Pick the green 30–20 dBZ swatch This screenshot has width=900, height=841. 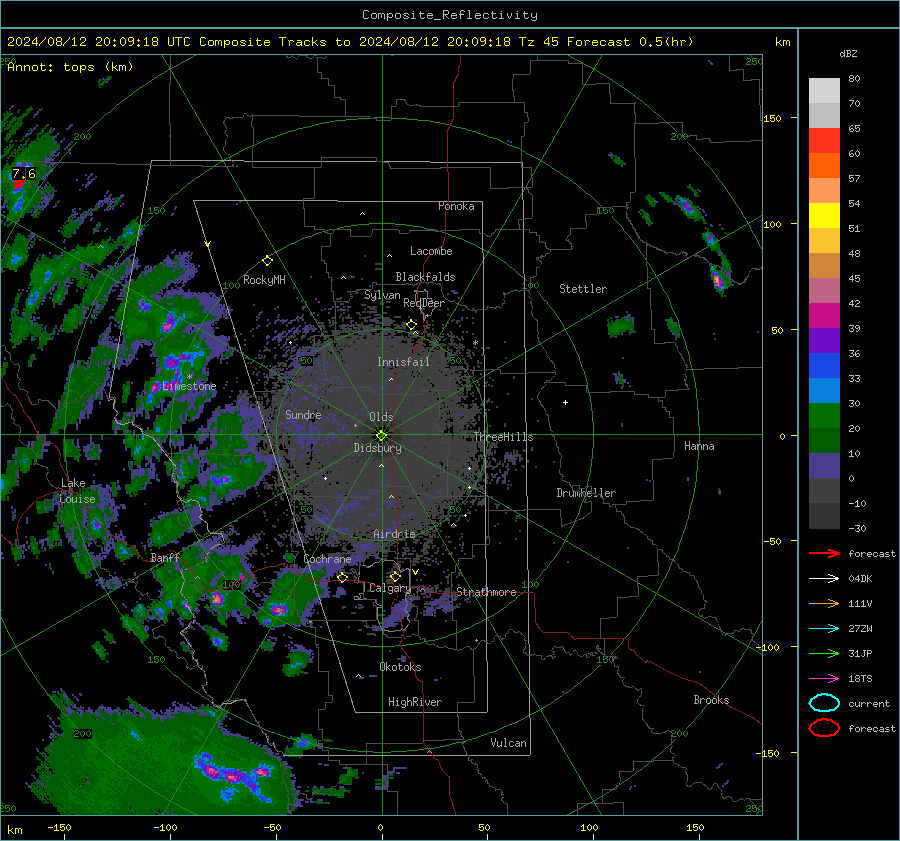[x=824, y=416]
